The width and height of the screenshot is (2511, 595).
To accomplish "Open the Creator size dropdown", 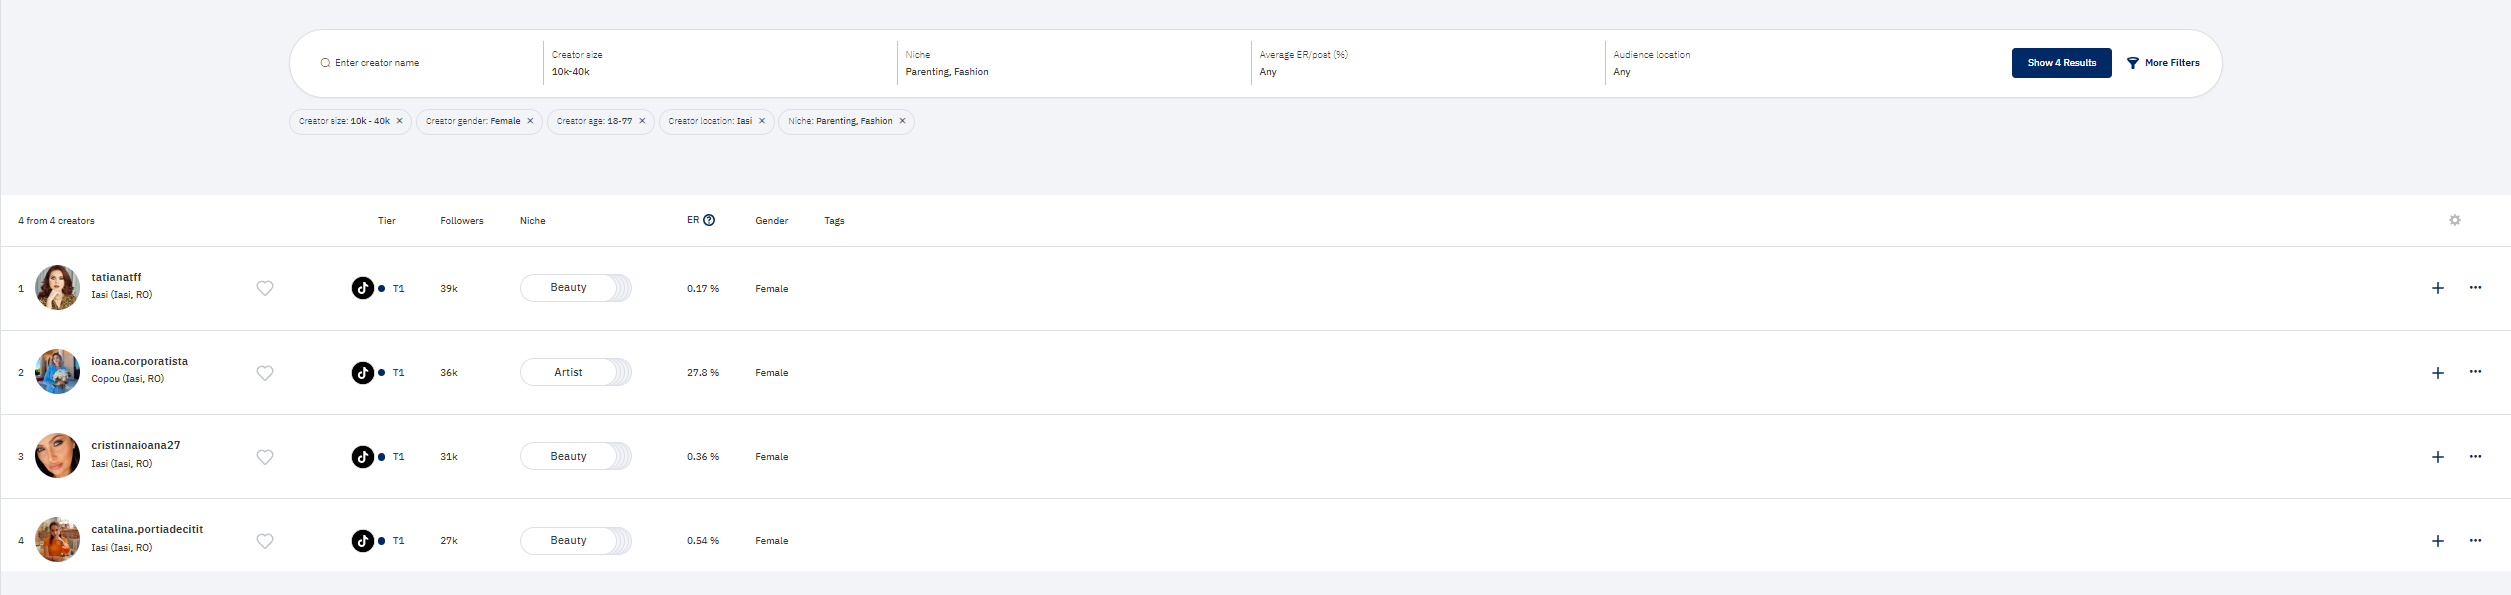I will [x=718, y=63].
